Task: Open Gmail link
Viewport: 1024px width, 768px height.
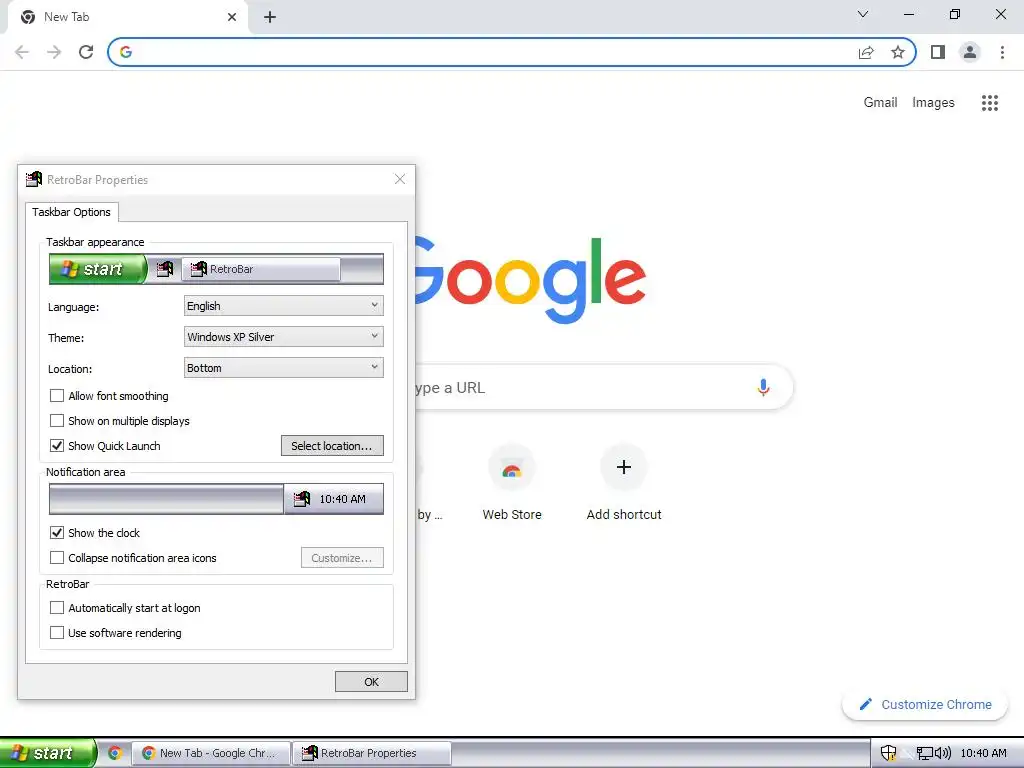Action: (880, 103)
